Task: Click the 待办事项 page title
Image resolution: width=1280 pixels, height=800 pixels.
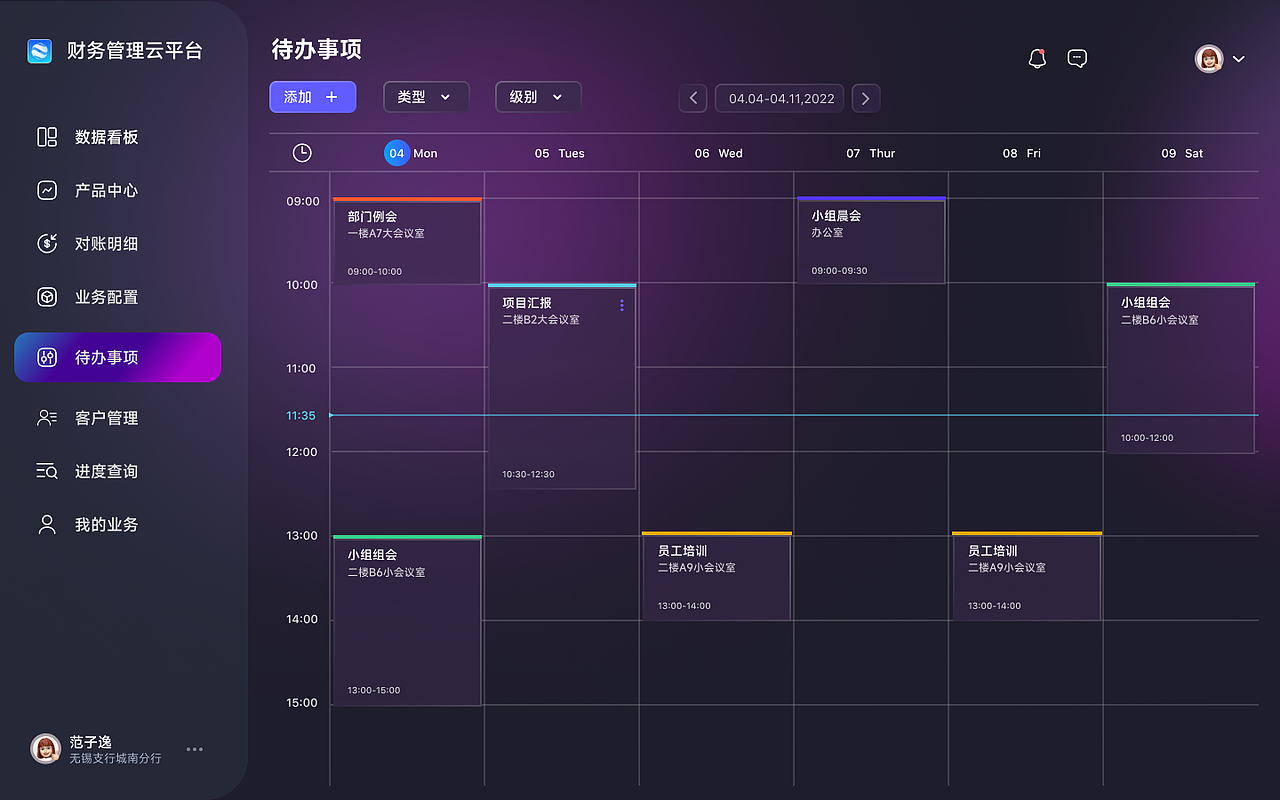Action: (317, 48)
